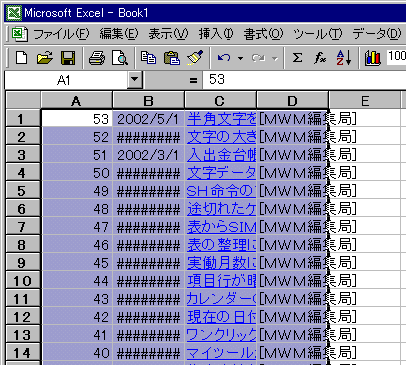
Task: Select column D header
Action: pos(292,100)
